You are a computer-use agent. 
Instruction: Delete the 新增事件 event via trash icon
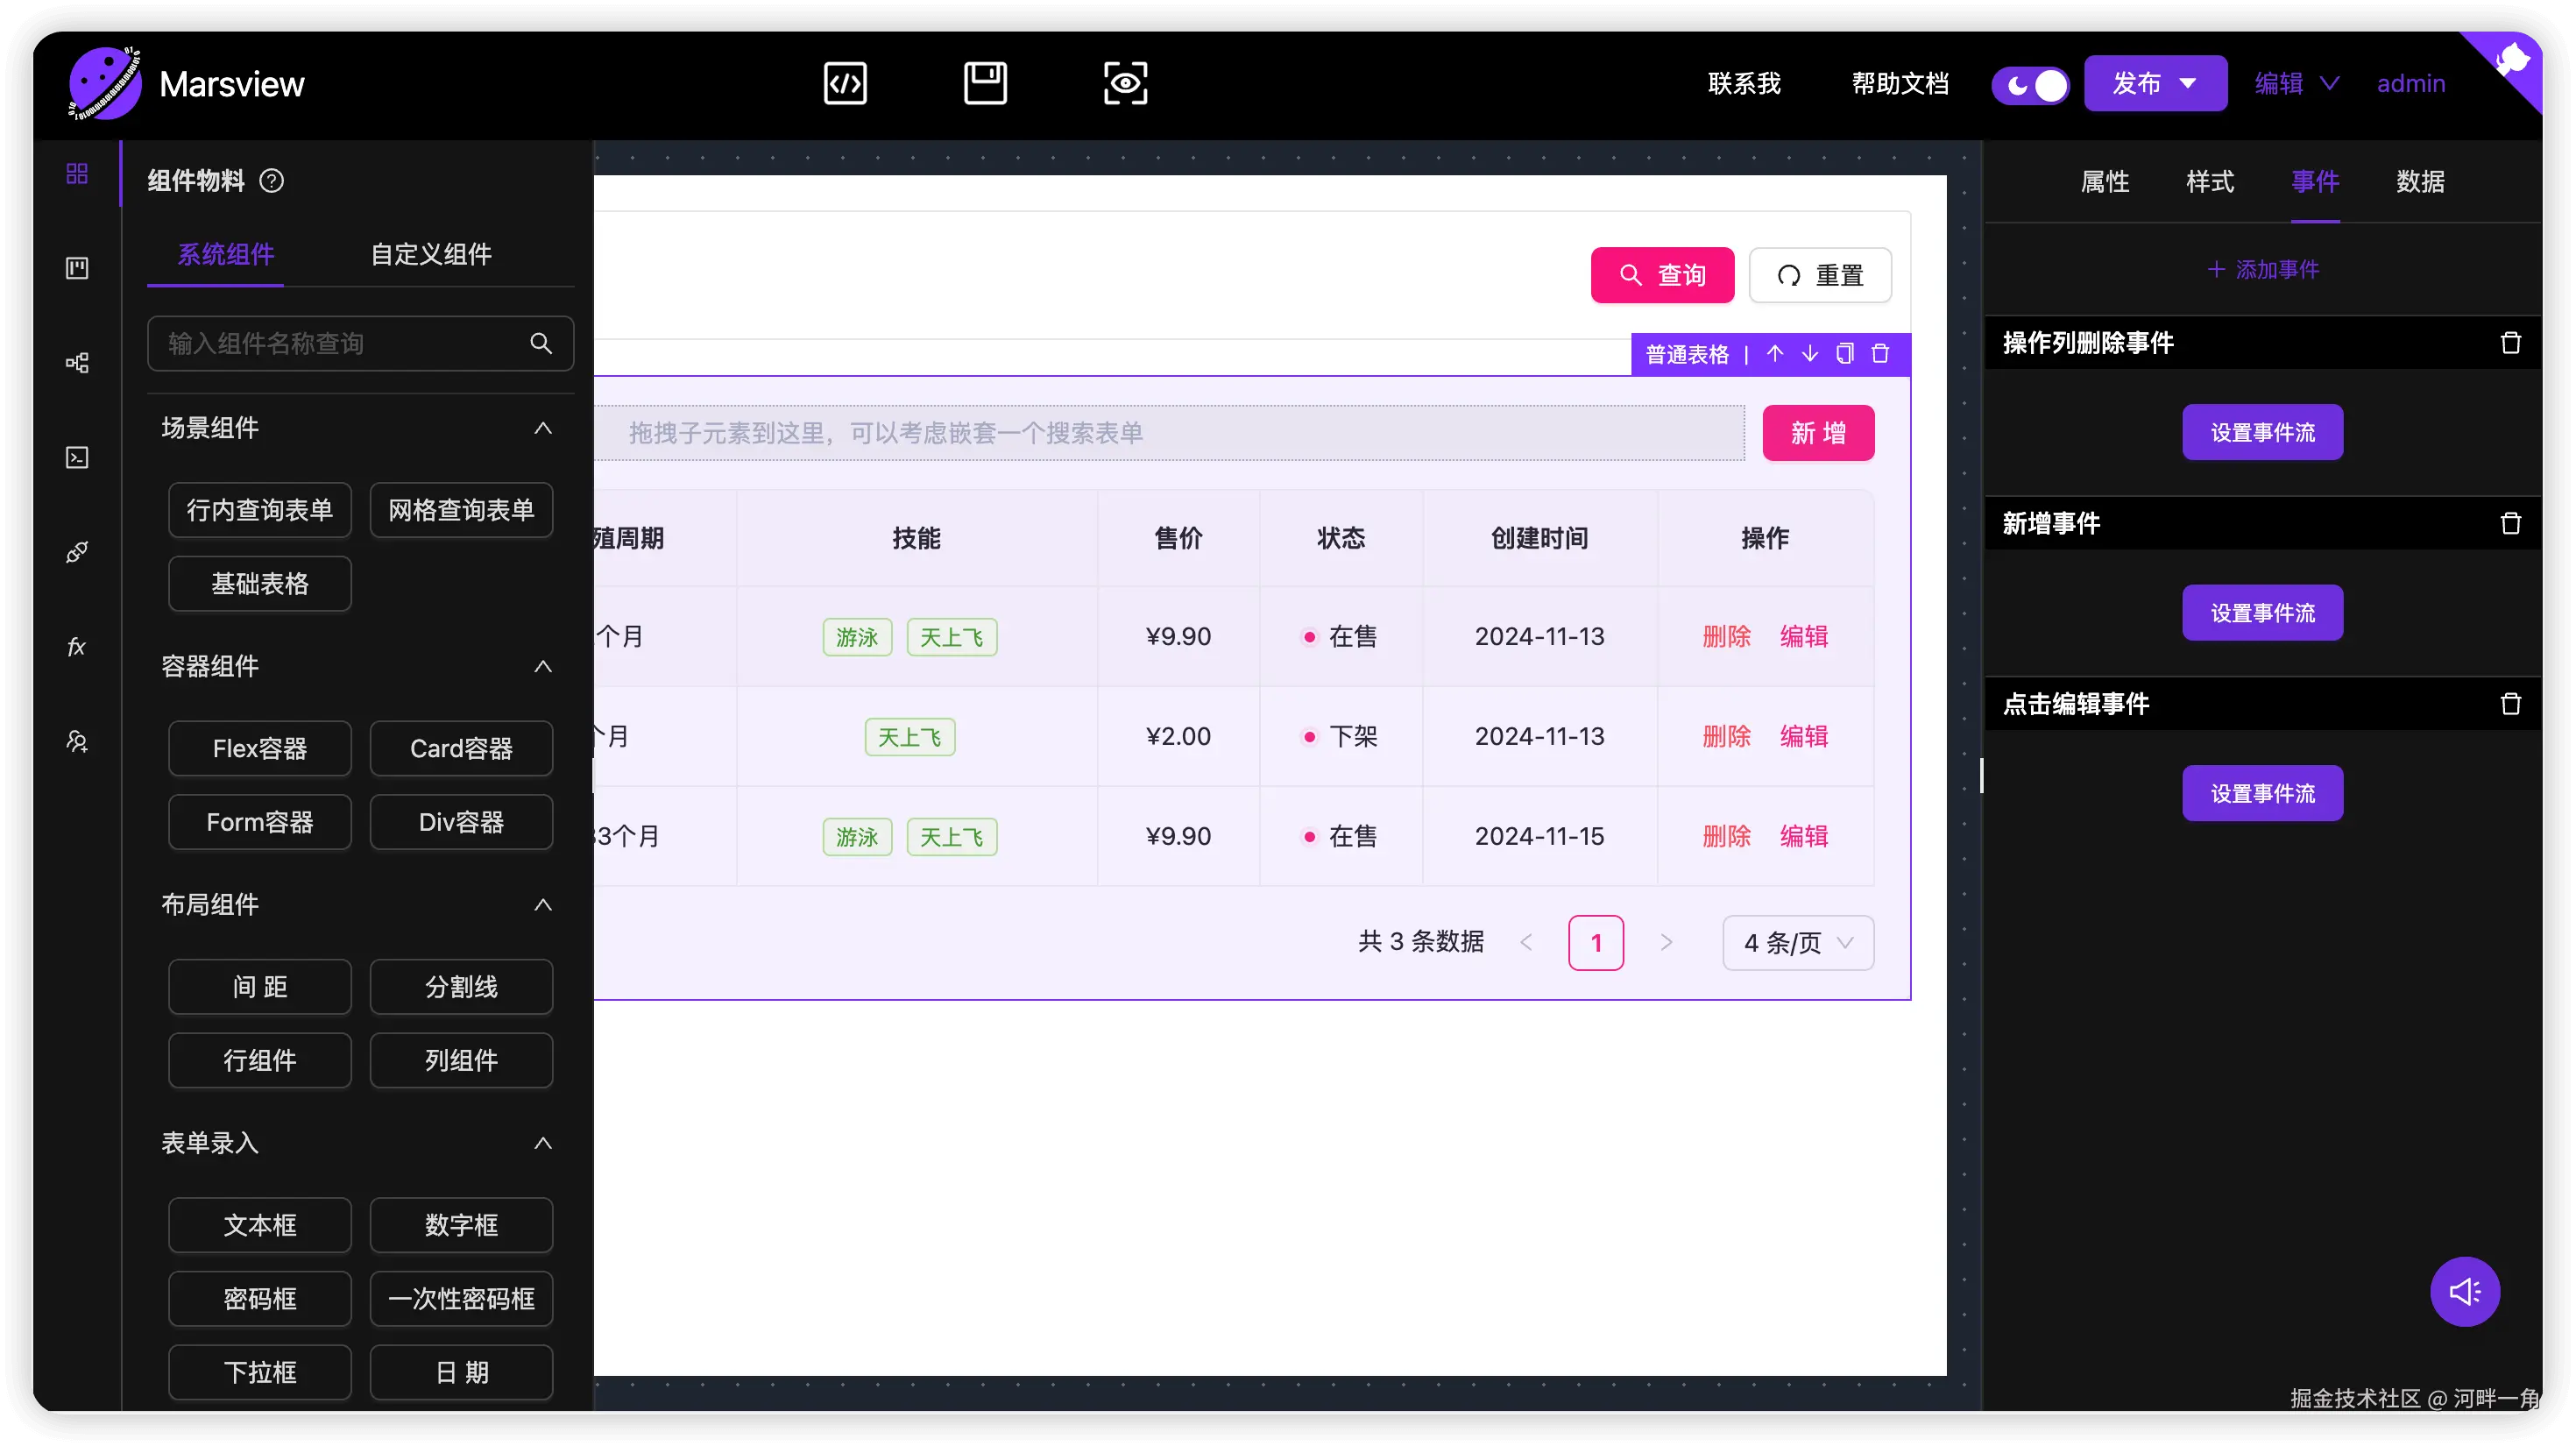2510,523
